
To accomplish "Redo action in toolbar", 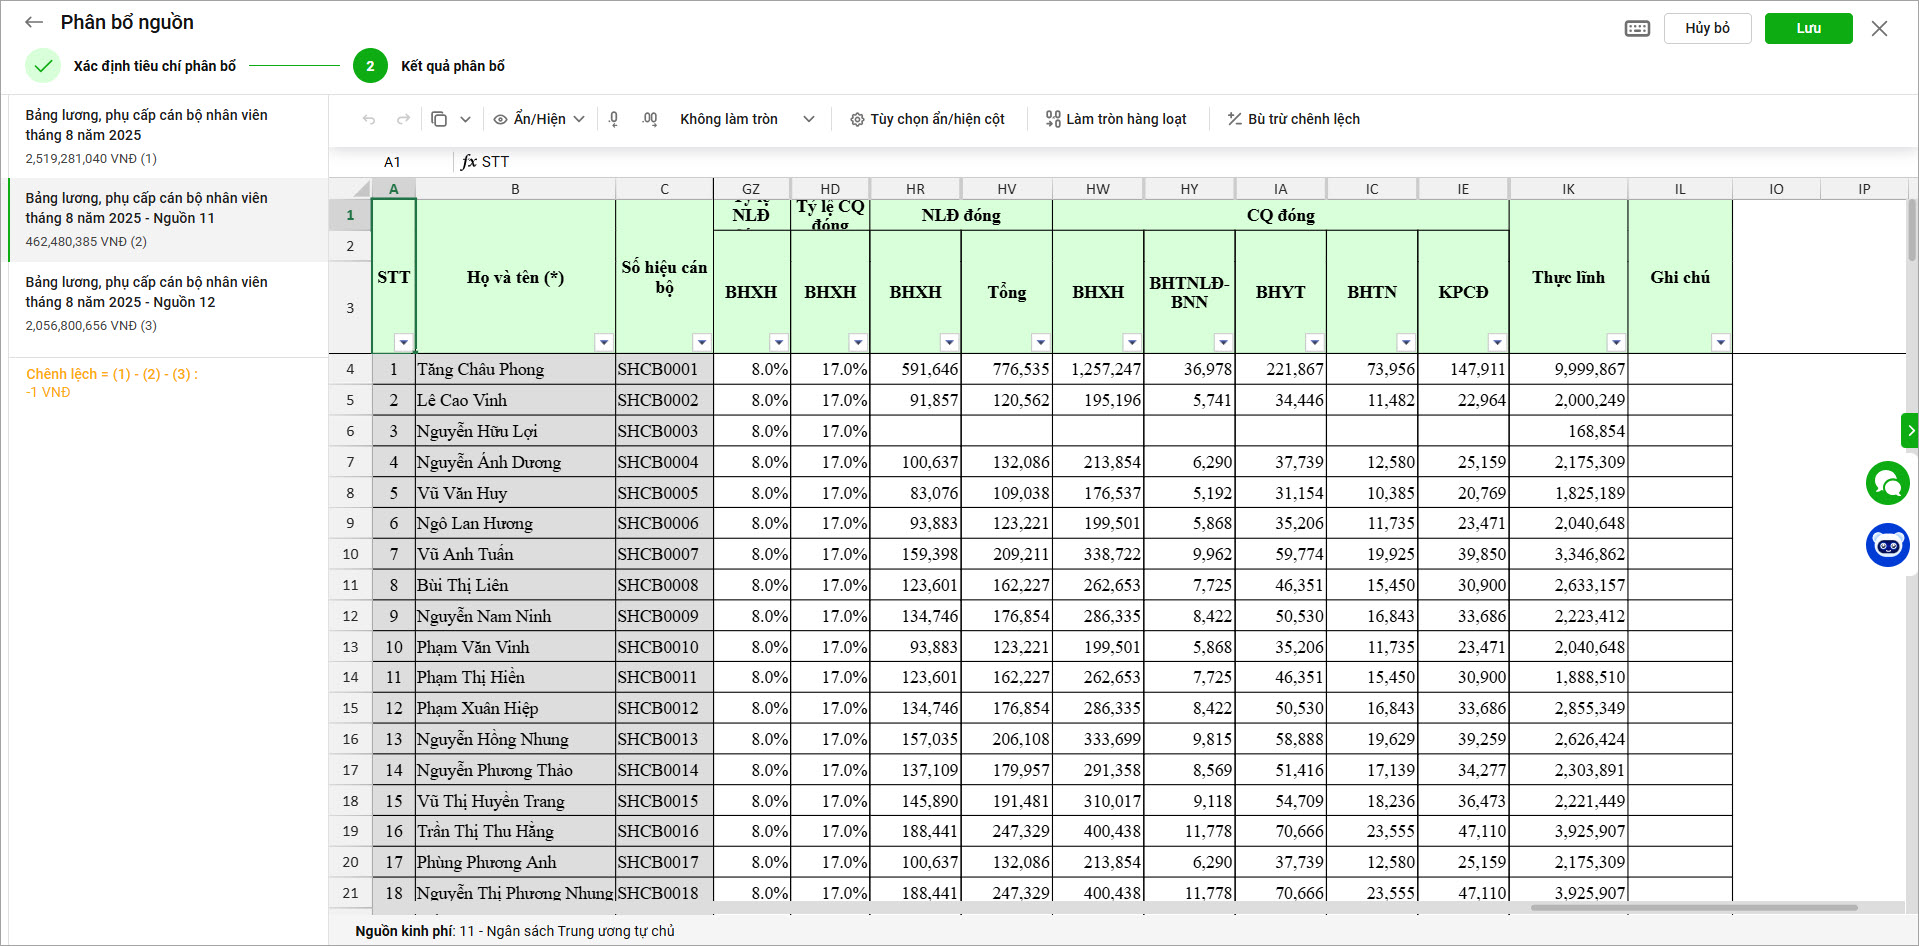I will point(403,119).
